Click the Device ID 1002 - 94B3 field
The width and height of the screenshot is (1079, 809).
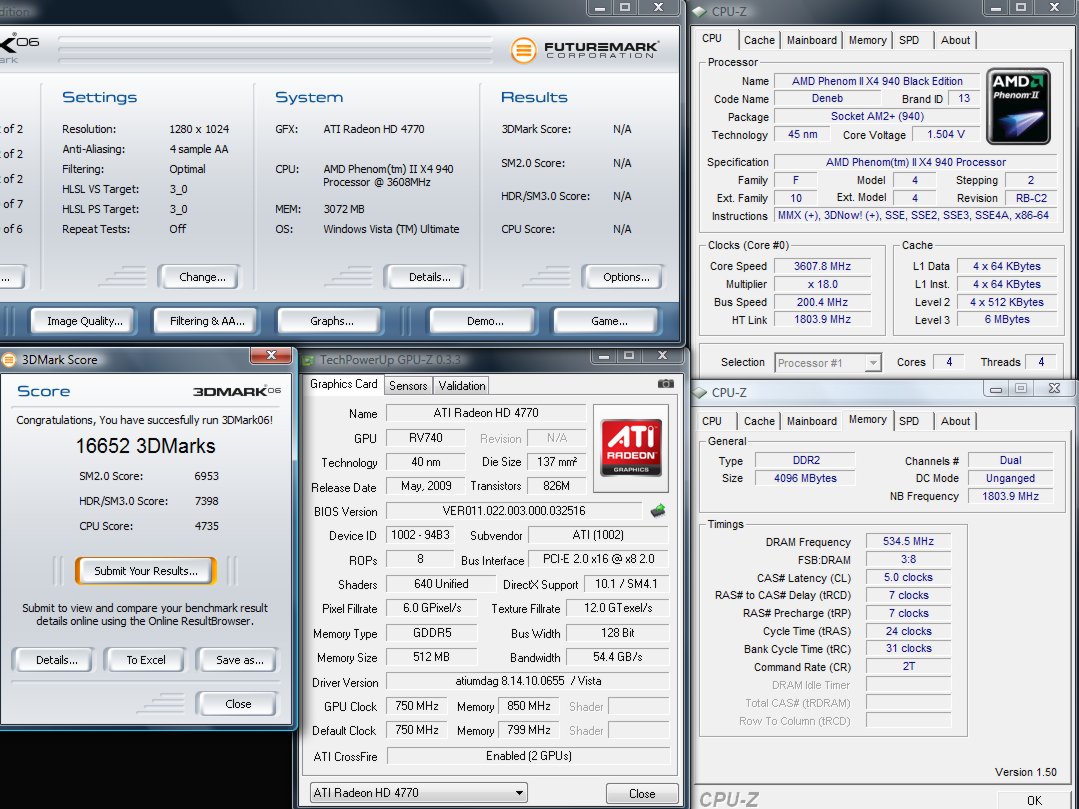(420, 535)
